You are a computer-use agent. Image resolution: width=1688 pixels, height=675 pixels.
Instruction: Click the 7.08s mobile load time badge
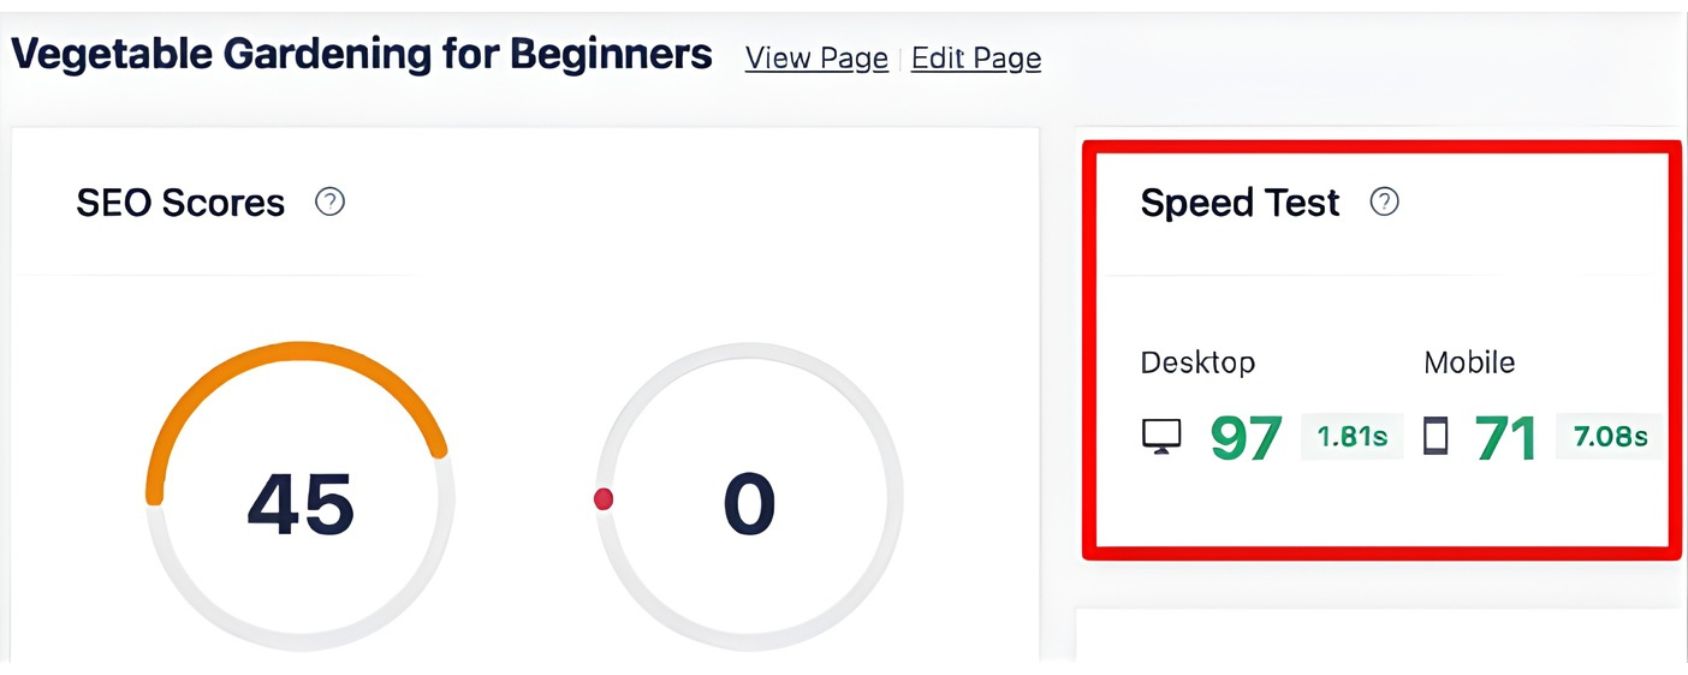pyautogui.click(x=1609, y=436)
